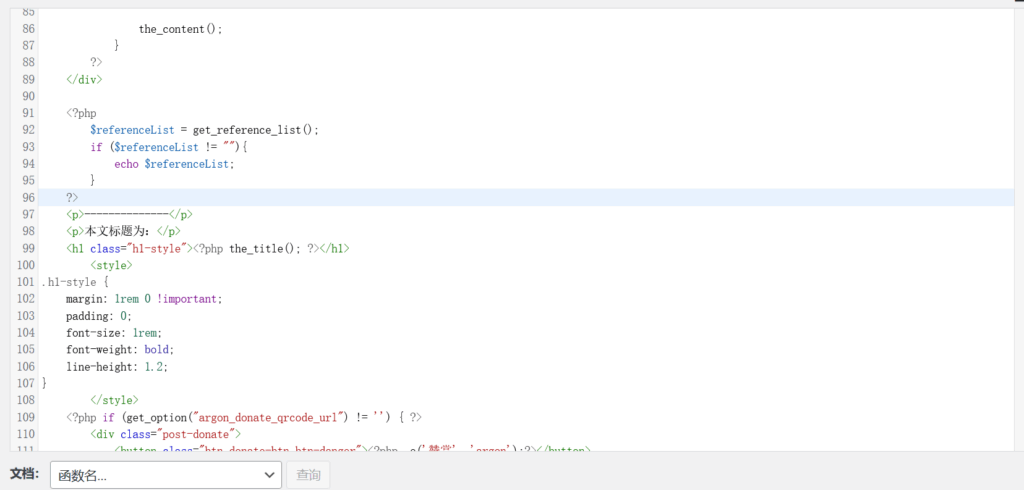
Task: Click the line-height: 1.2; declaration
Action: [117, 367]
